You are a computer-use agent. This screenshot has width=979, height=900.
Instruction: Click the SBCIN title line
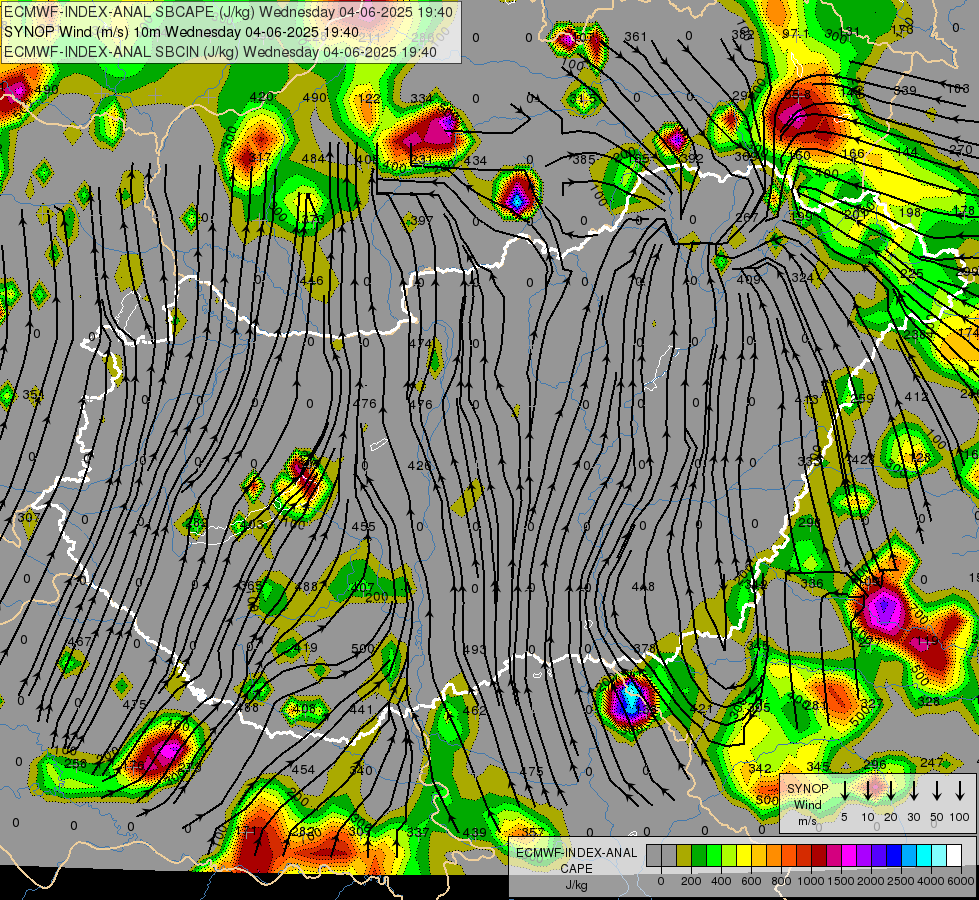point(220,52)
